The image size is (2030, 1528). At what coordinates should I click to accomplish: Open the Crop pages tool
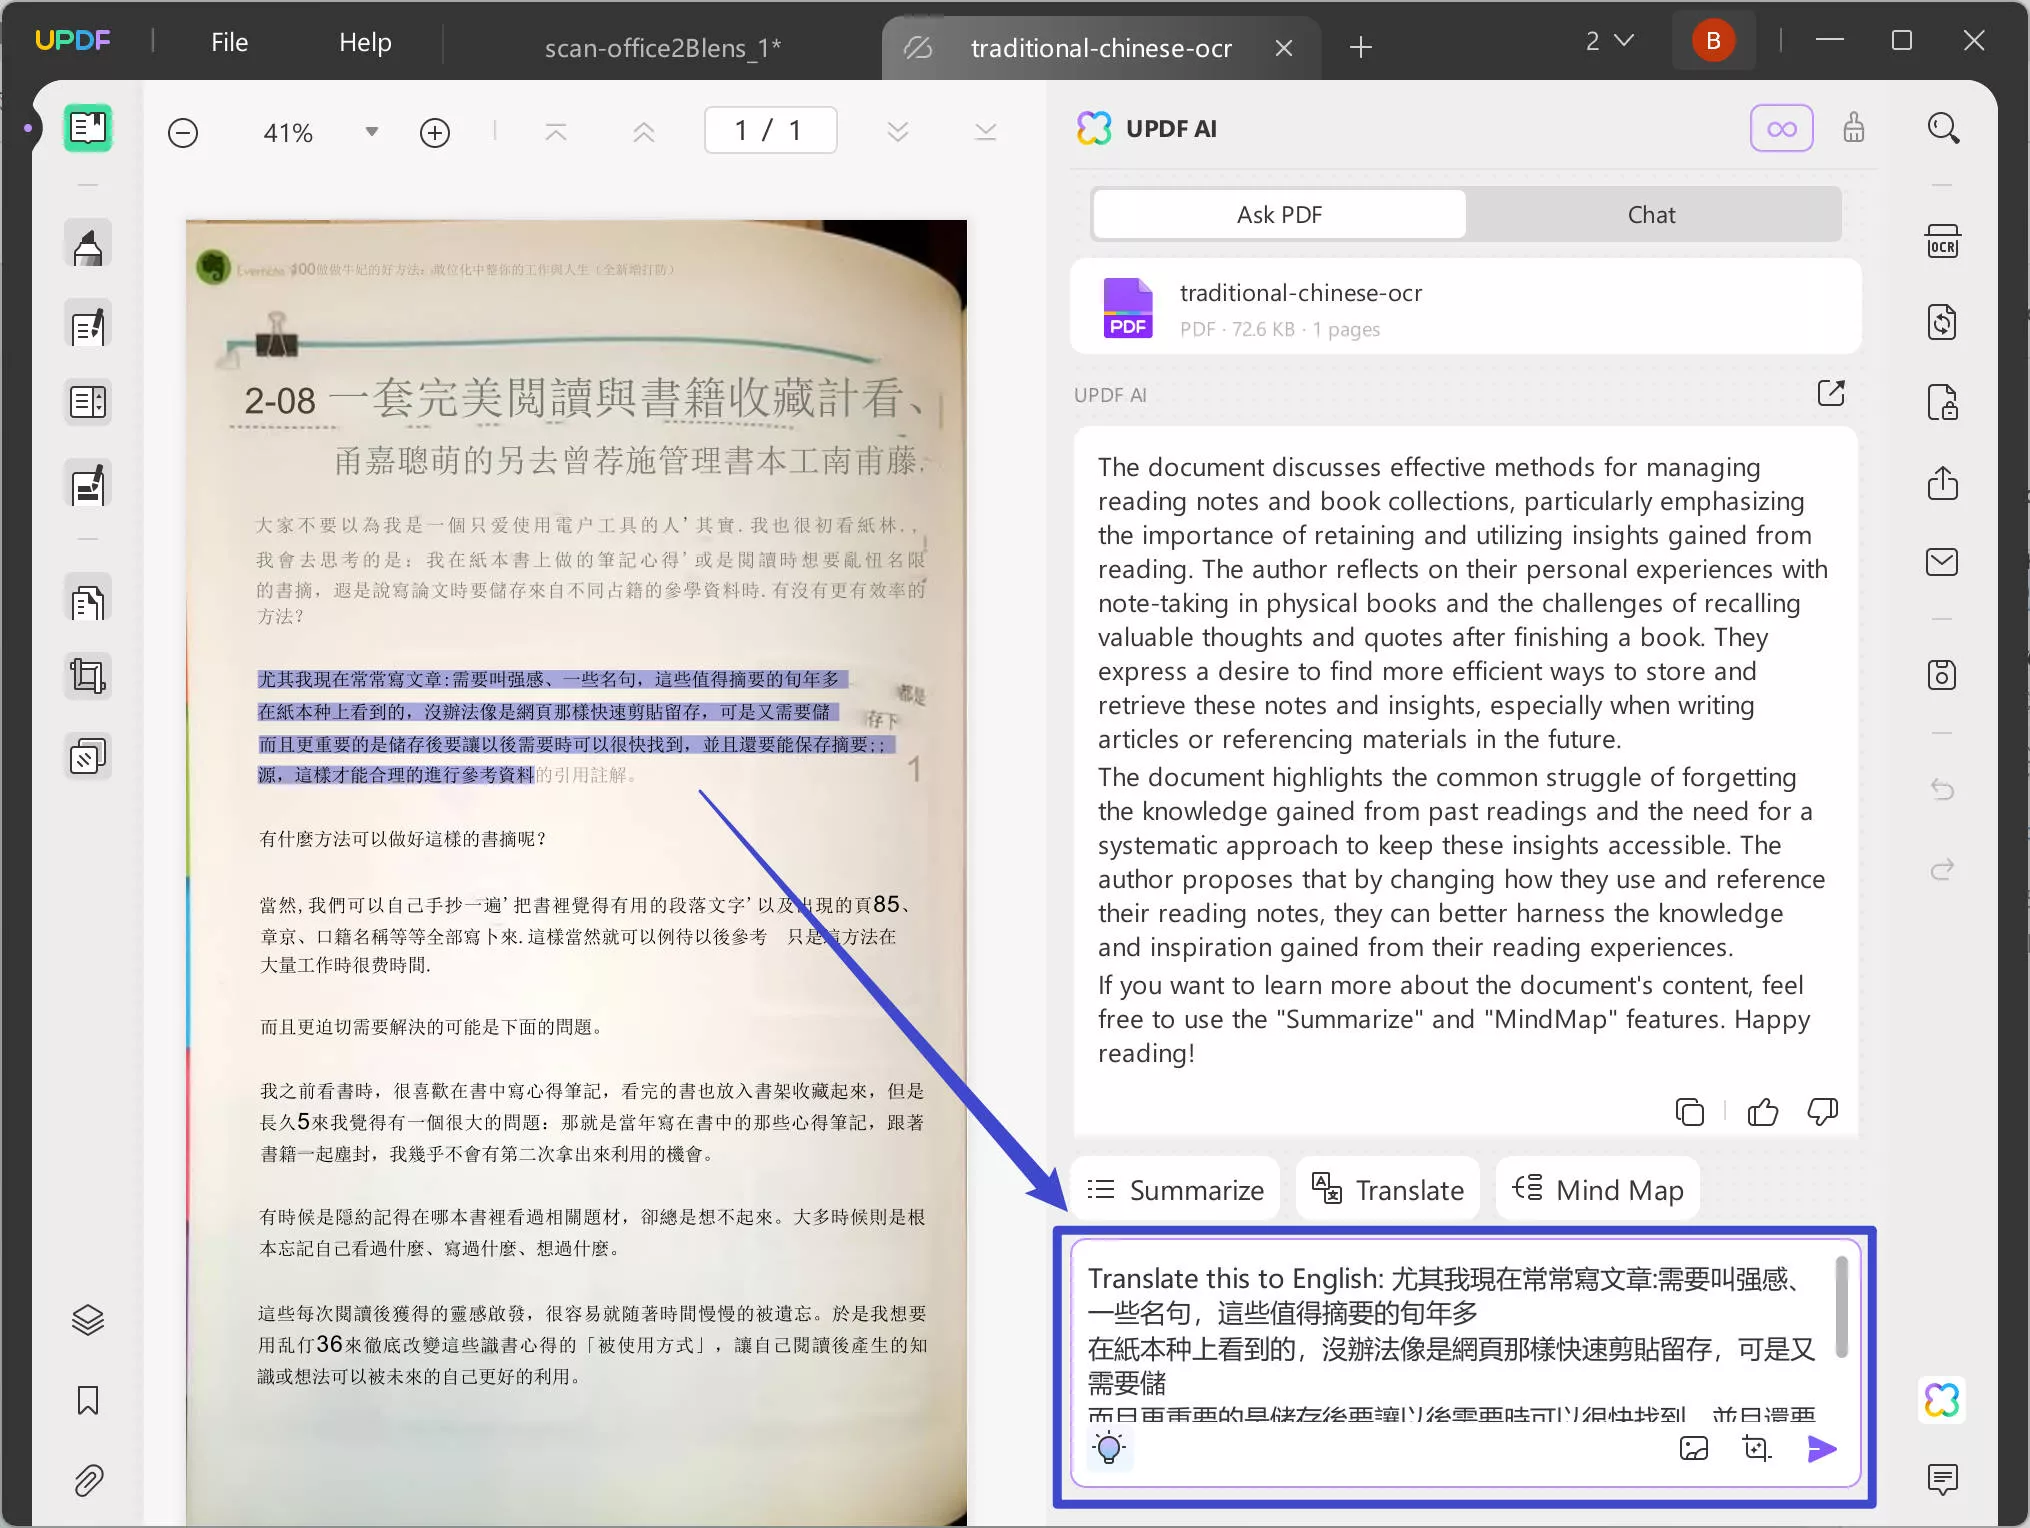click(88, 675)
